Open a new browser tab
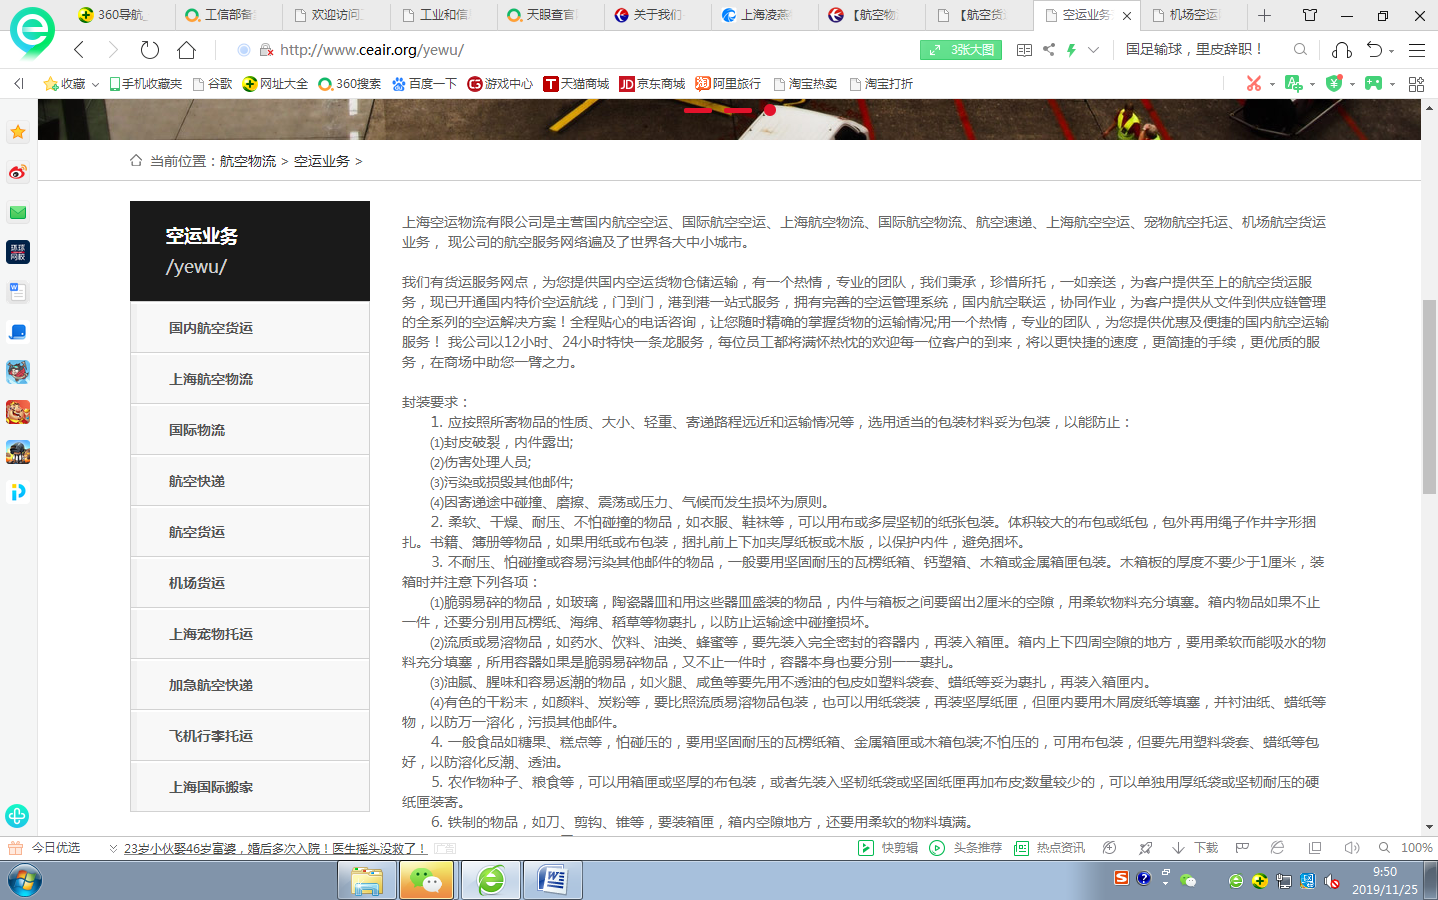This screenshot has width=1438, height=900. 1264,15
